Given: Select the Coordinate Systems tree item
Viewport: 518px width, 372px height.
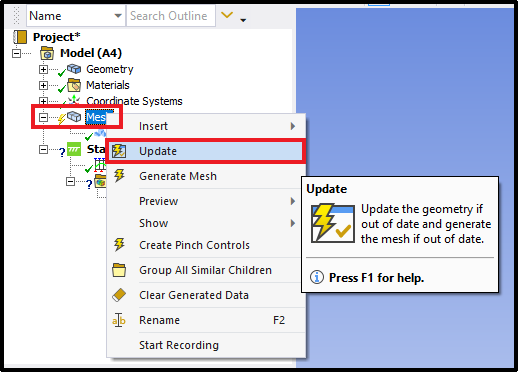Looking at the screenshot, I should pyautogui.click(x=134, y=101).
